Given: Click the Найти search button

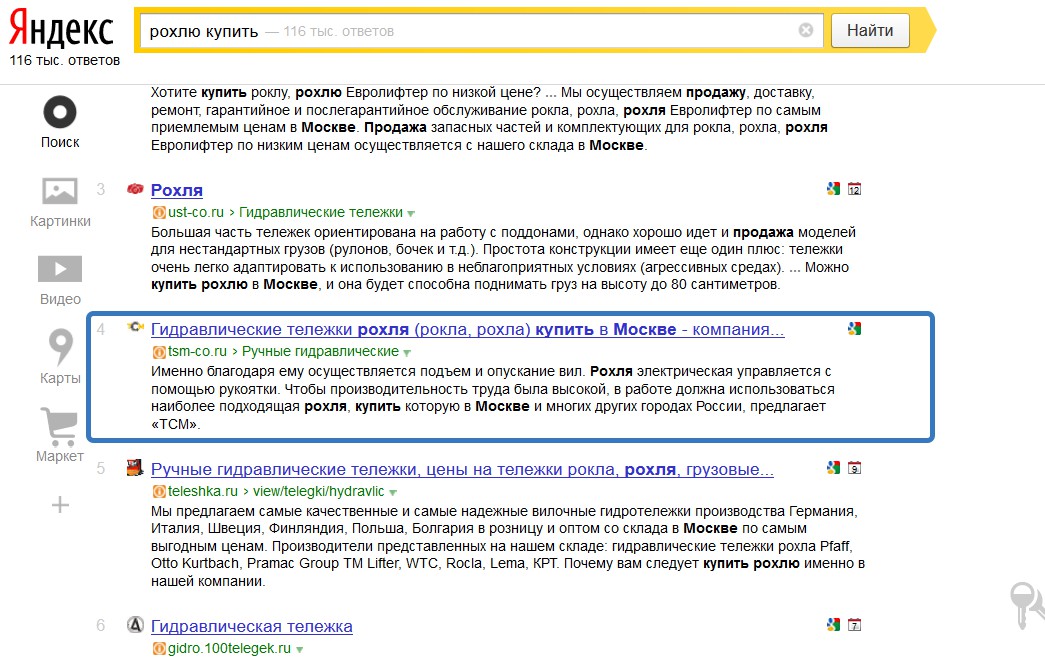Looking at the screenshot, I should (x=870, y=31).
